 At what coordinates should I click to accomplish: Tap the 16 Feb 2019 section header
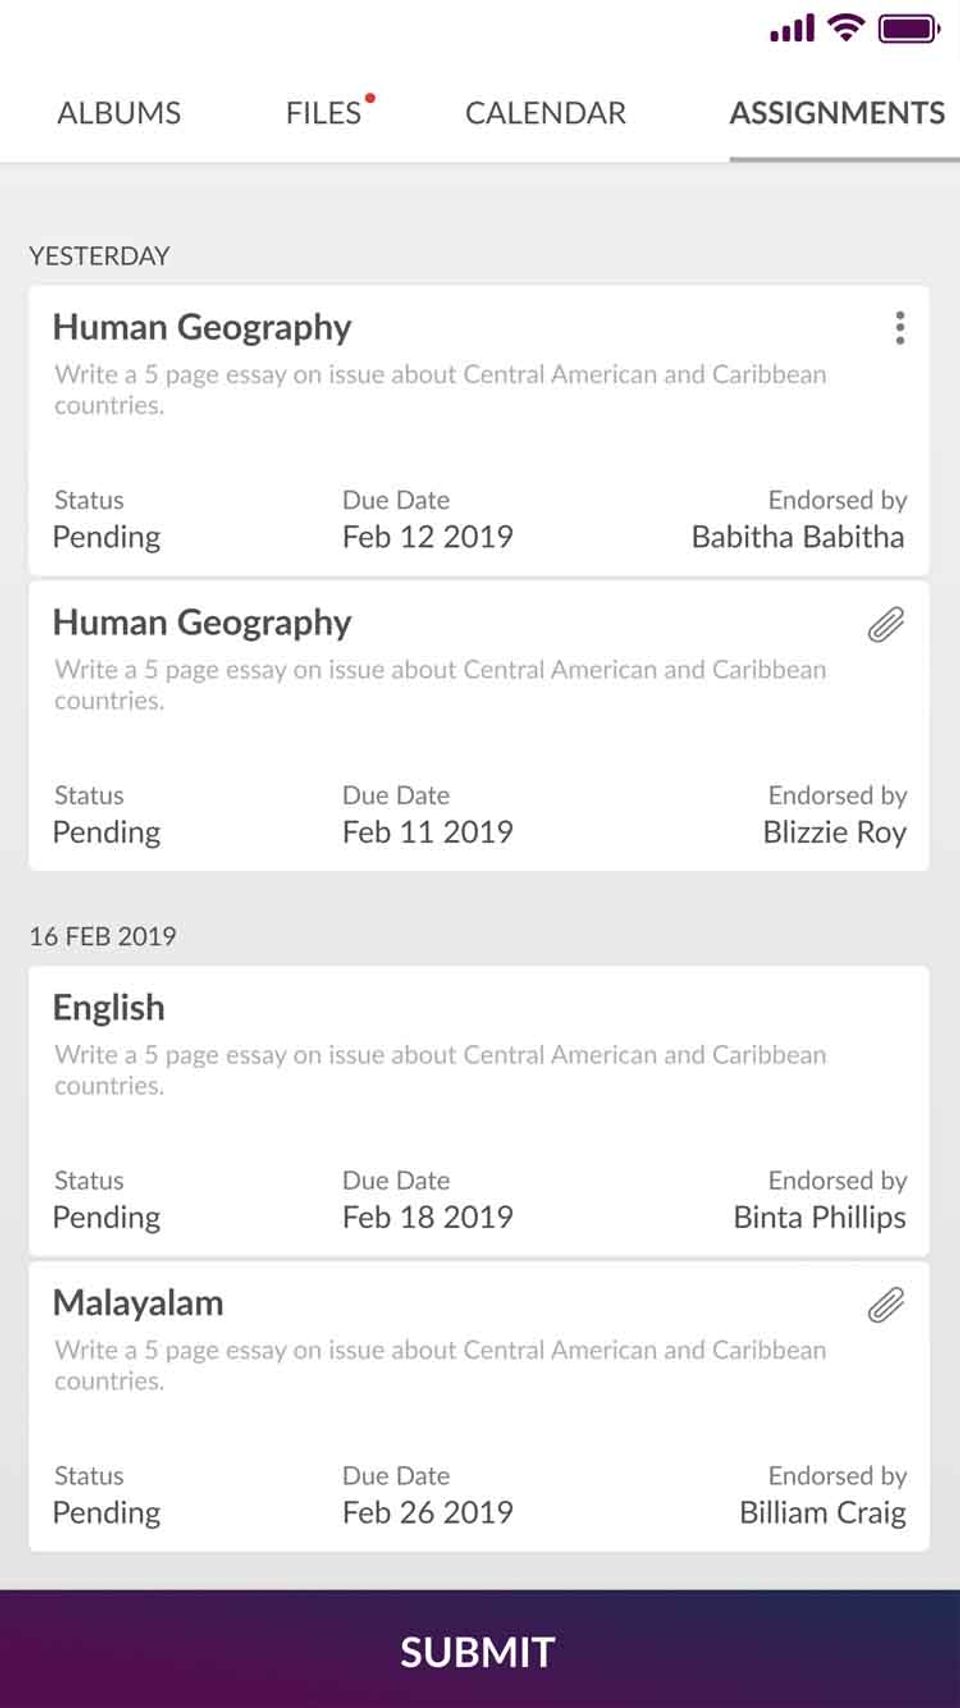pos(102,936)
